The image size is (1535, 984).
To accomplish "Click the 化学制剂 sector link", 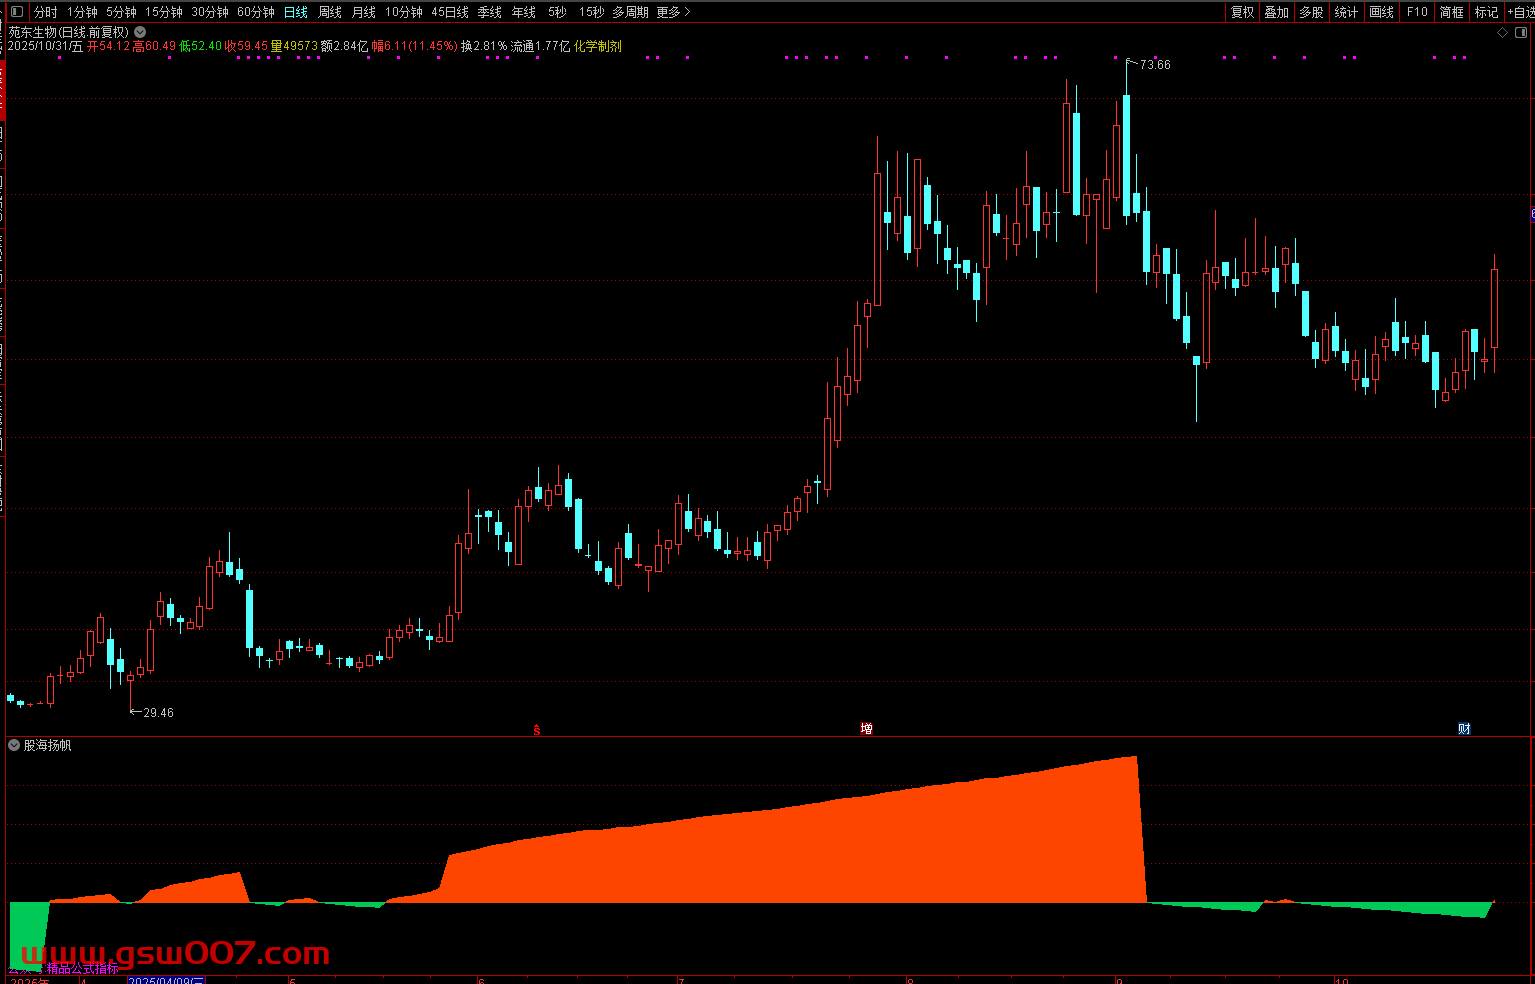I will (x=598, y=46).
